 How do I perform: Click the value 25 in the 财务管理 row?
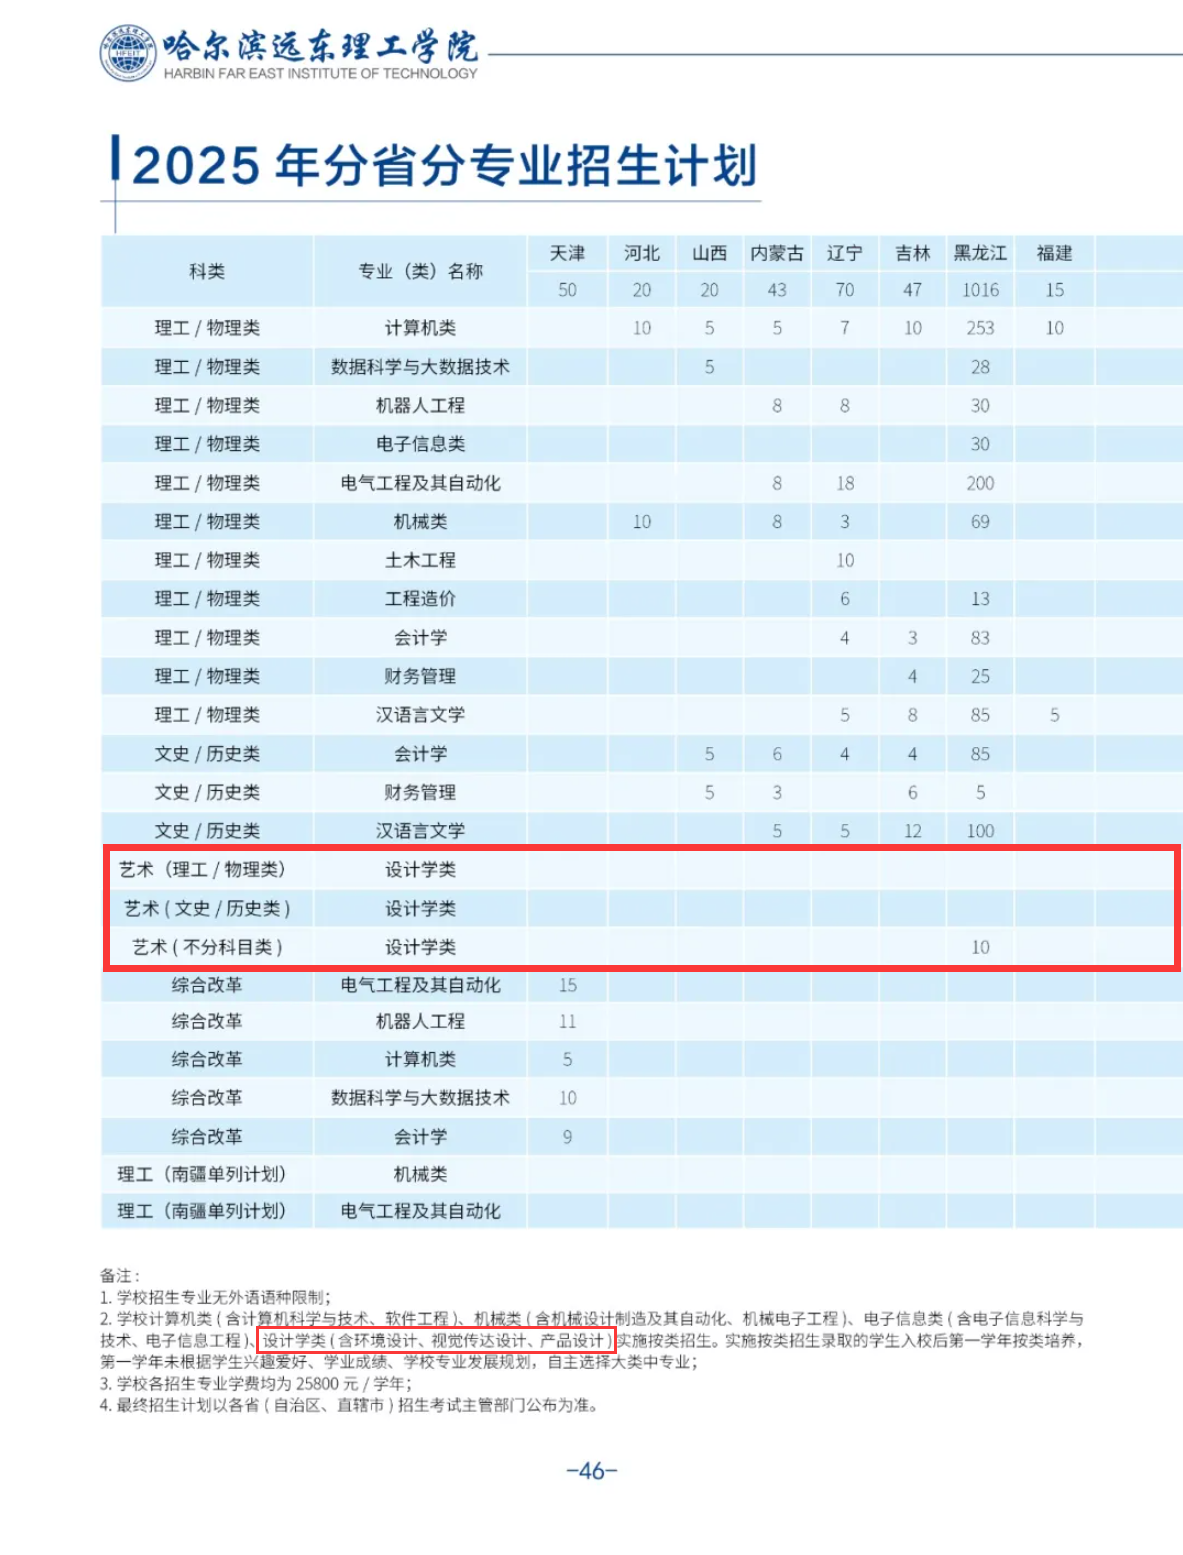tap(980, 676)
